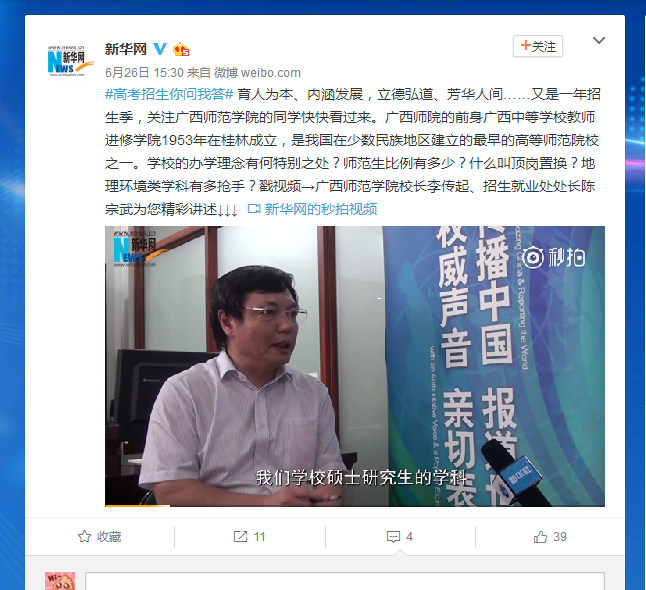Open the post options chevron menu

[x=599, y=40]
